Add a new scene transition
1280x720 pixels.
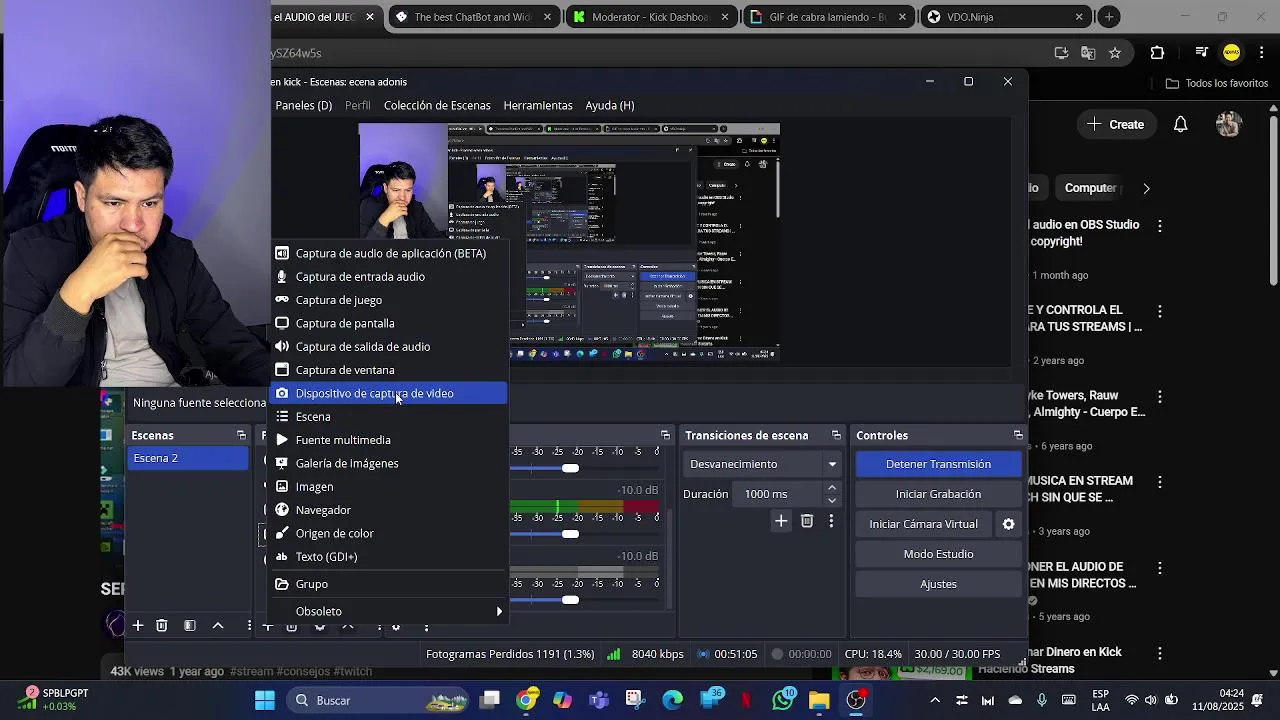pyautogui.click(x=781, y=521)
